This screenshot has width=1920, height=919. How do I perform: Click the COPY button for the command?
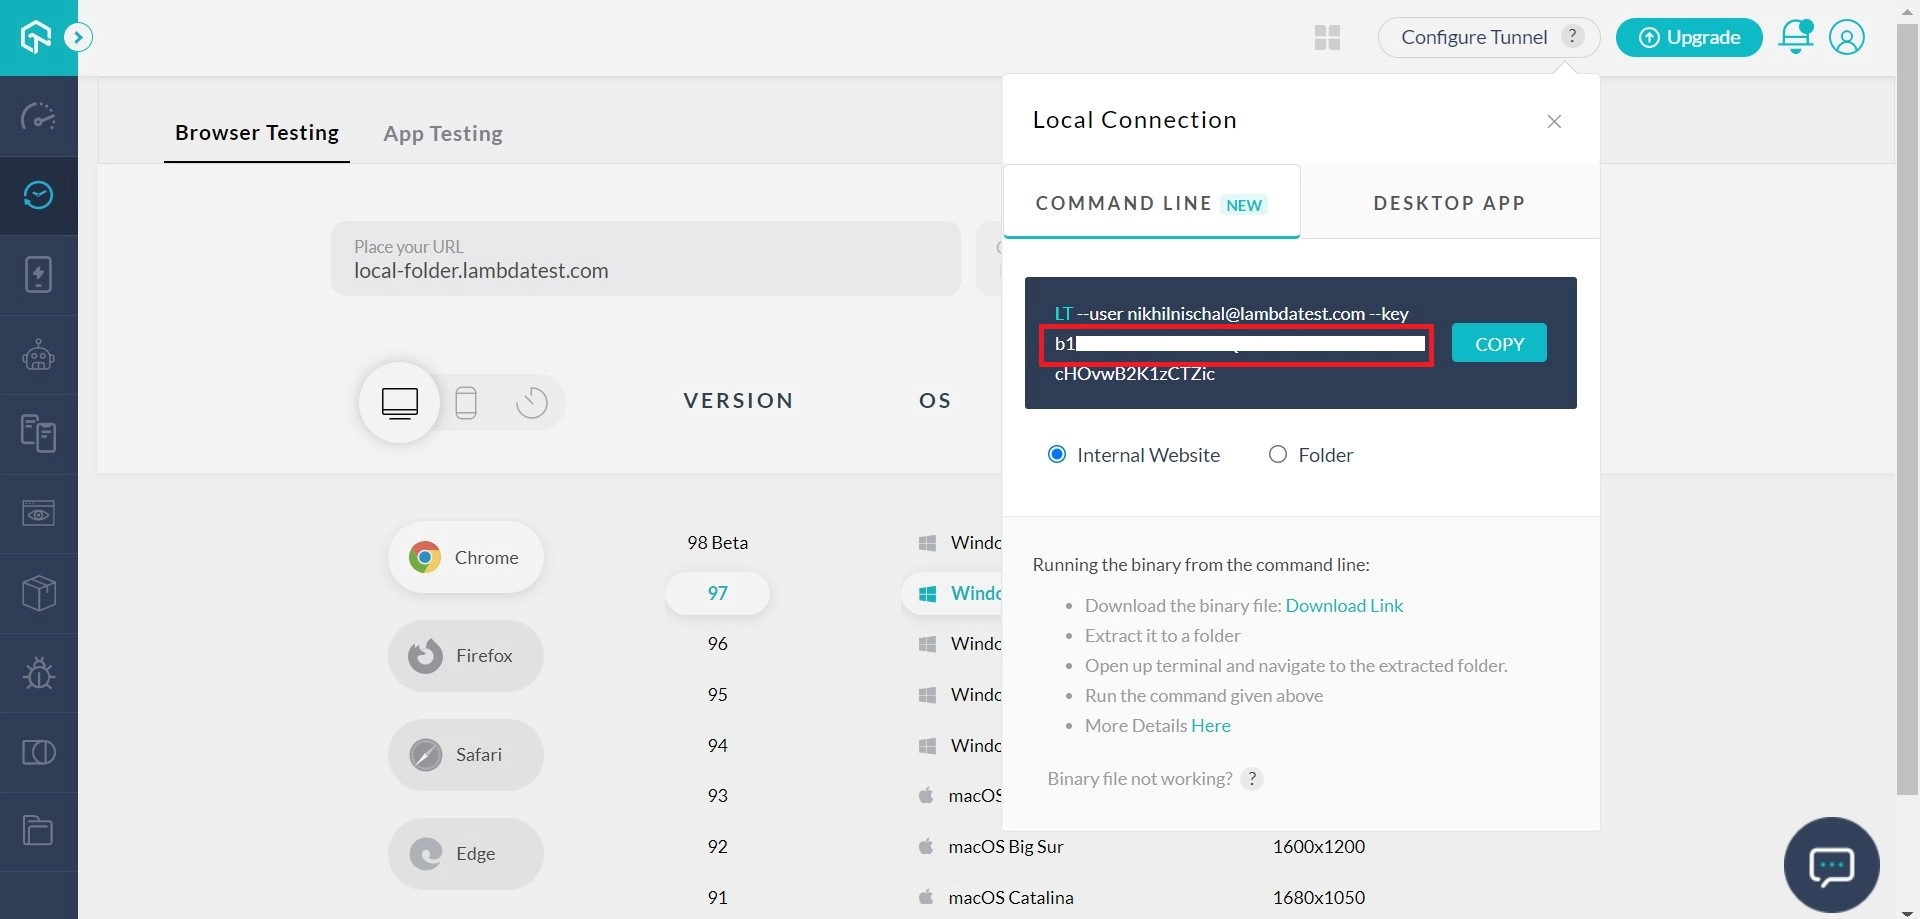click(x=1499, y=344)
